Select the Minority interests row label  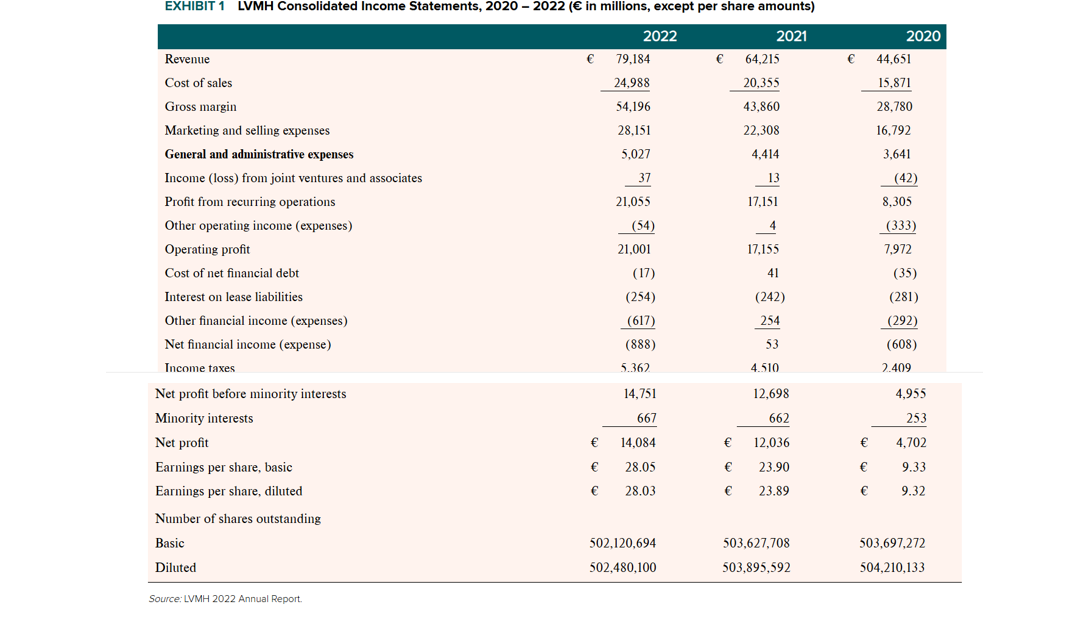(203, 418)
